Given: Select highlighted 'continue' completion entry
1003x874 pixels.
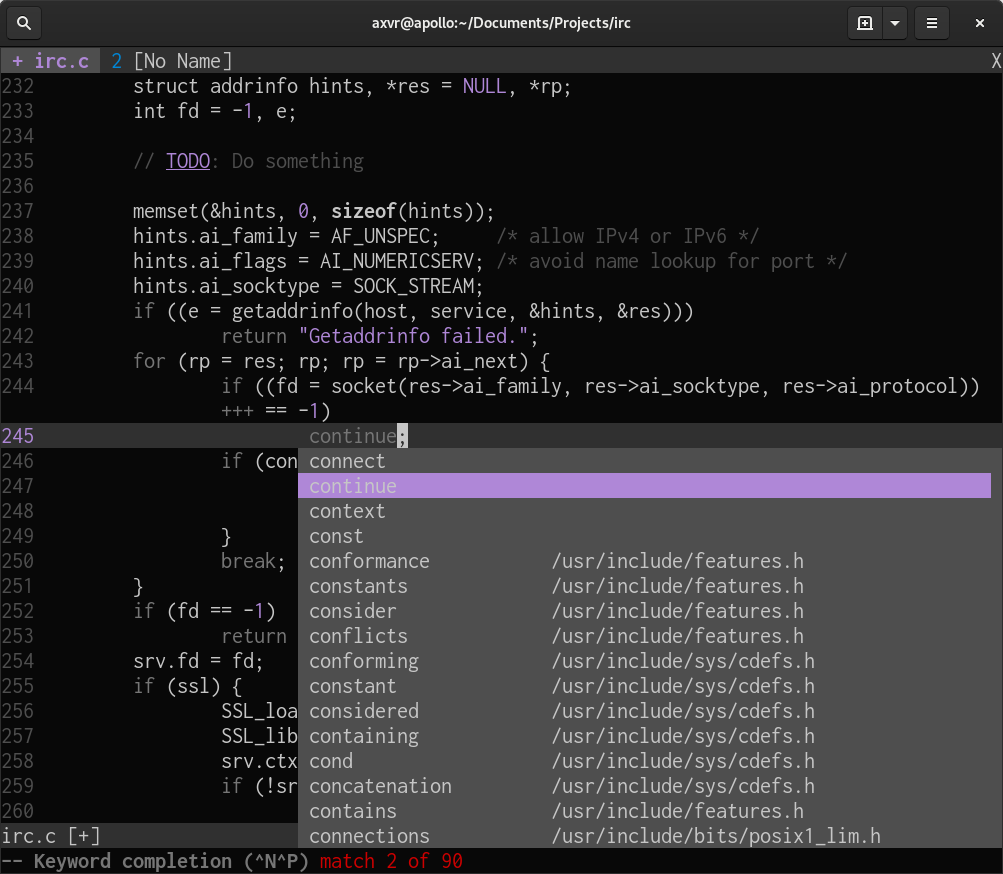Looking at the screenshot, I should point(644,486).
